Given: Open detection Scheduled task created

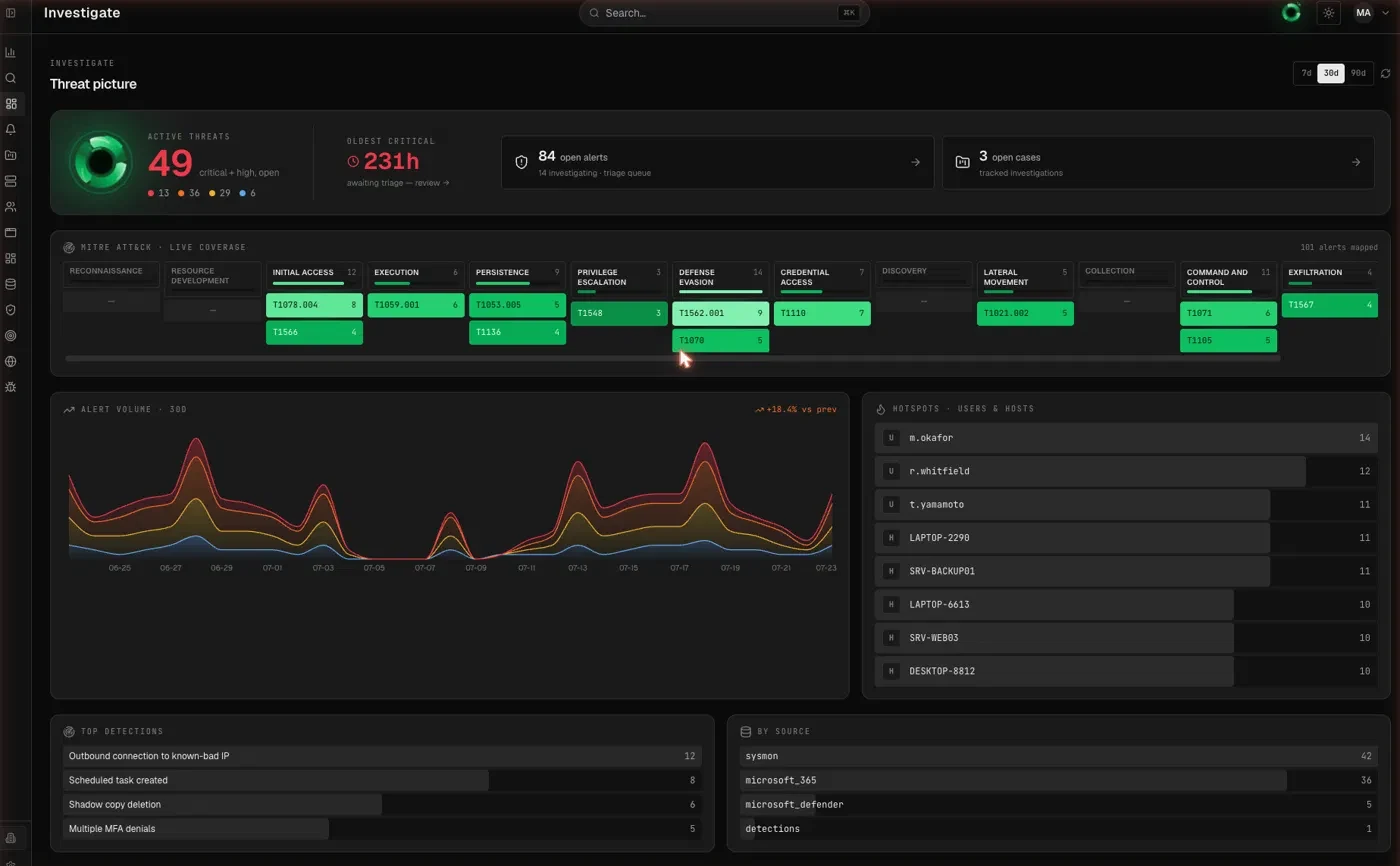Looking at the screenshot, I should pos(382,780).
